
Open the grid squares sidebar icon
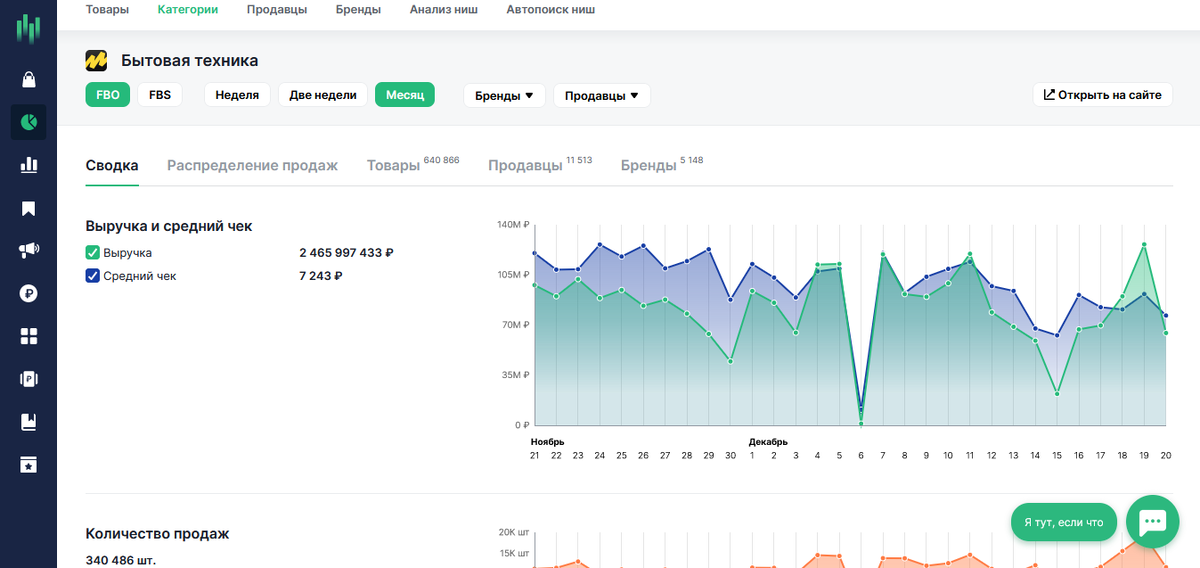point(28,337)
